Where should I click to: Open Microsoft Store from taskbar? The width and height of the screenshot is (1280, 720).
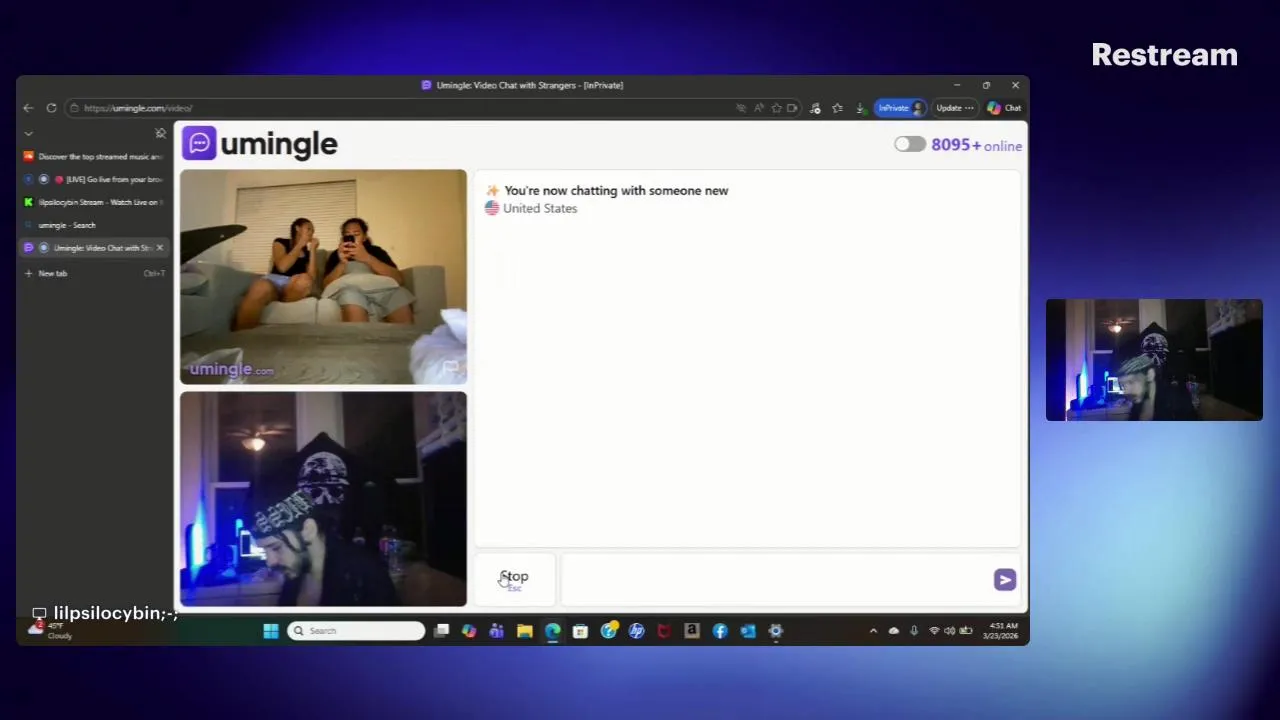point(580,631)
